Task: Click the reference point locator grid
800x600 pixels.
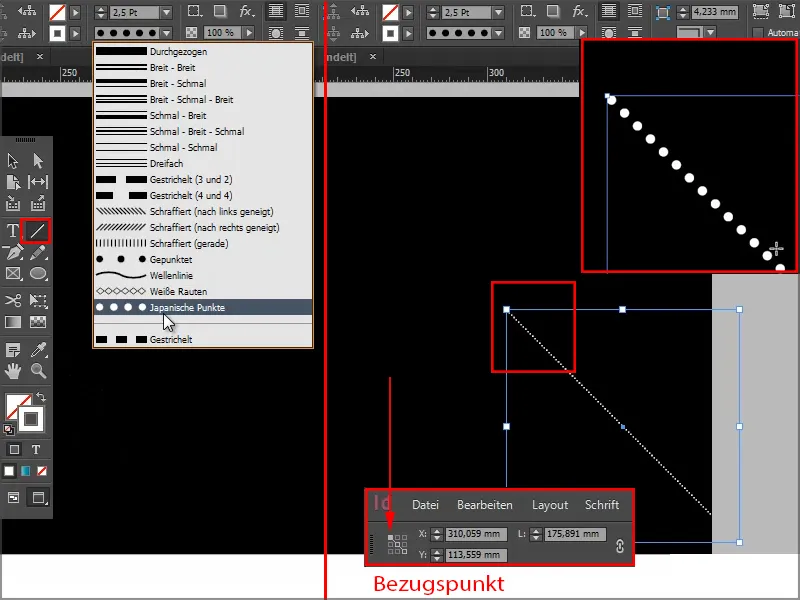Action: (x=397, y=544)
